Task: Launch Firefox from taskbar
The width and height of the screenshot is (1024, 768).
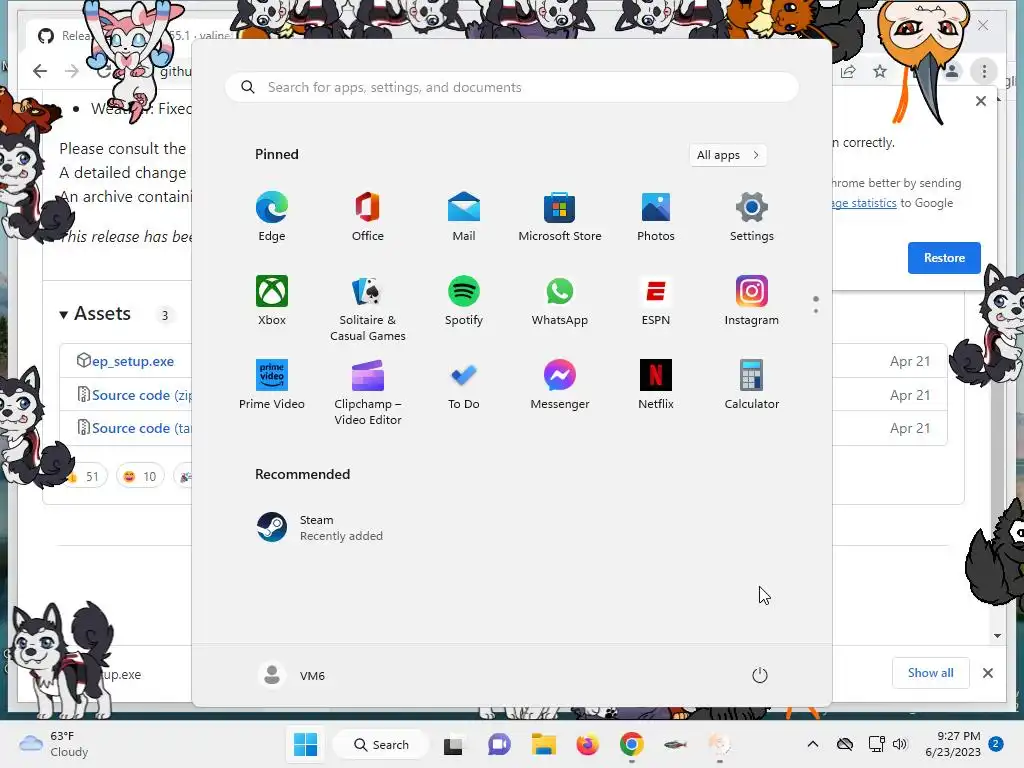Action: [588, 744]
